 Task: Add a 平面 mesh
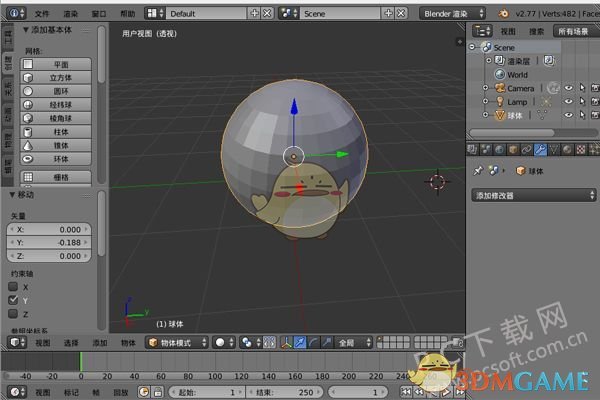click(x=56, y=64)
